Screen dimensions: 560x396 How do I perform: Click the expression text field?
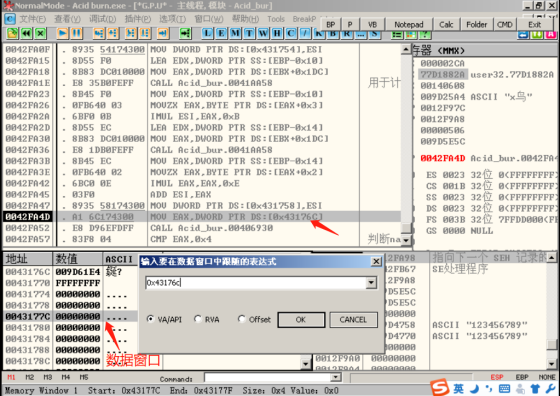256,283
